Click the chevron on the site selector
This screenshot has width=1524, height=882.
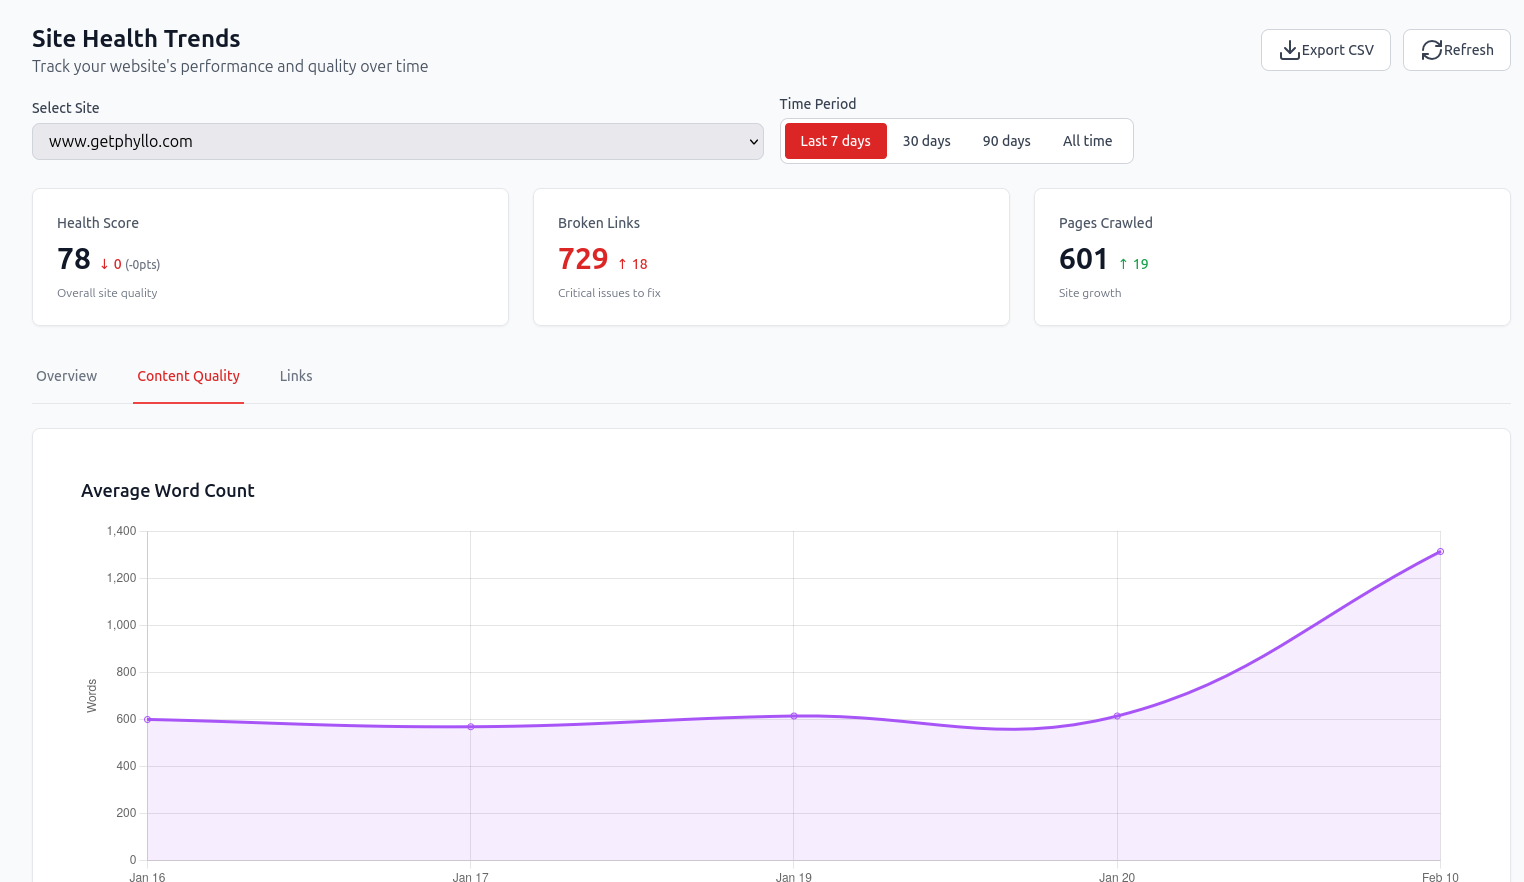755,141
